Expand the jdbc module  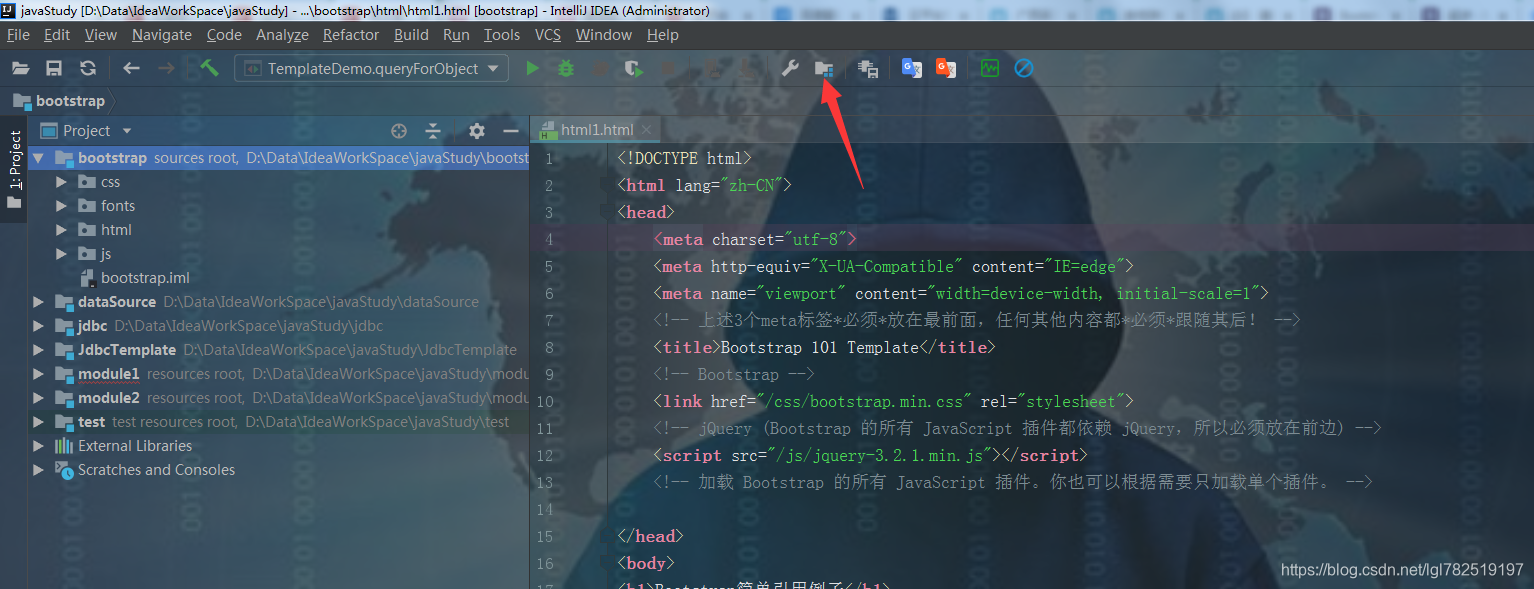tap(38, 326)
